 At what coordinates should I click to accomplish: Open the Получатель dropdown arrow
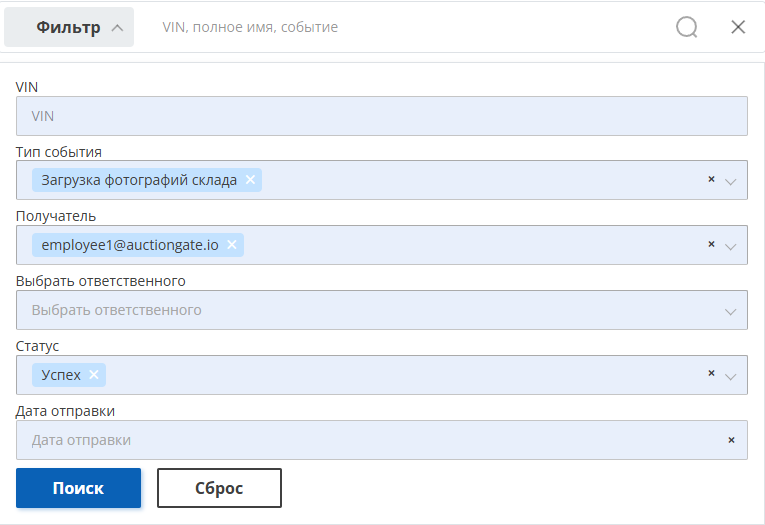[730, 247]
